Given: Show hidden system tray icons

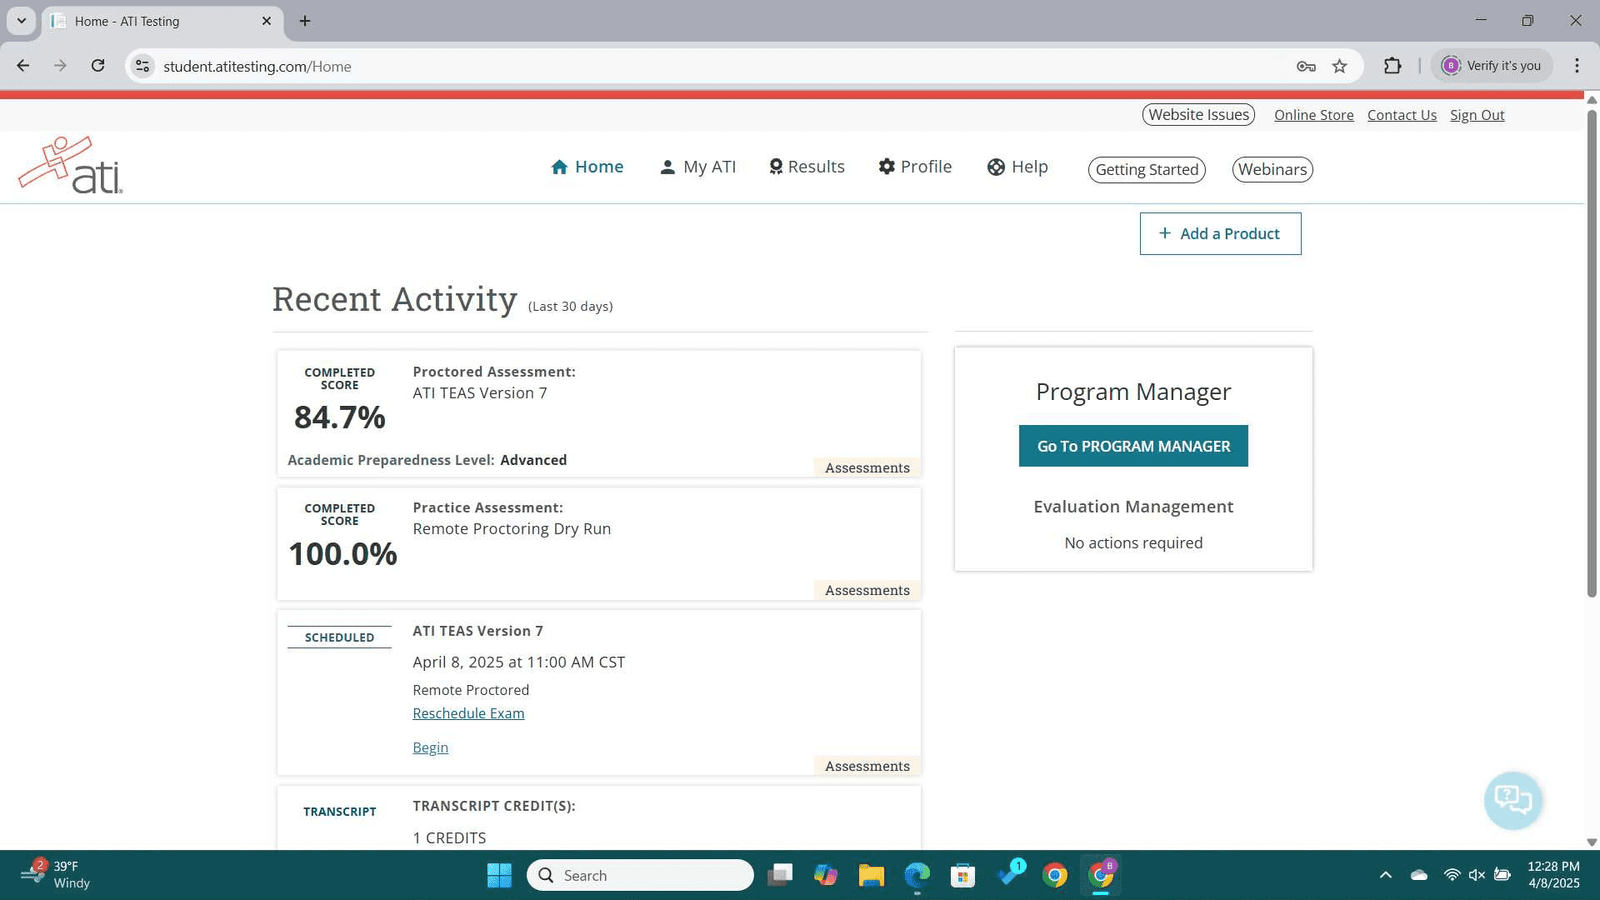Looking at the screenshot, I should pyautogui.click(x=1385, y=875).
